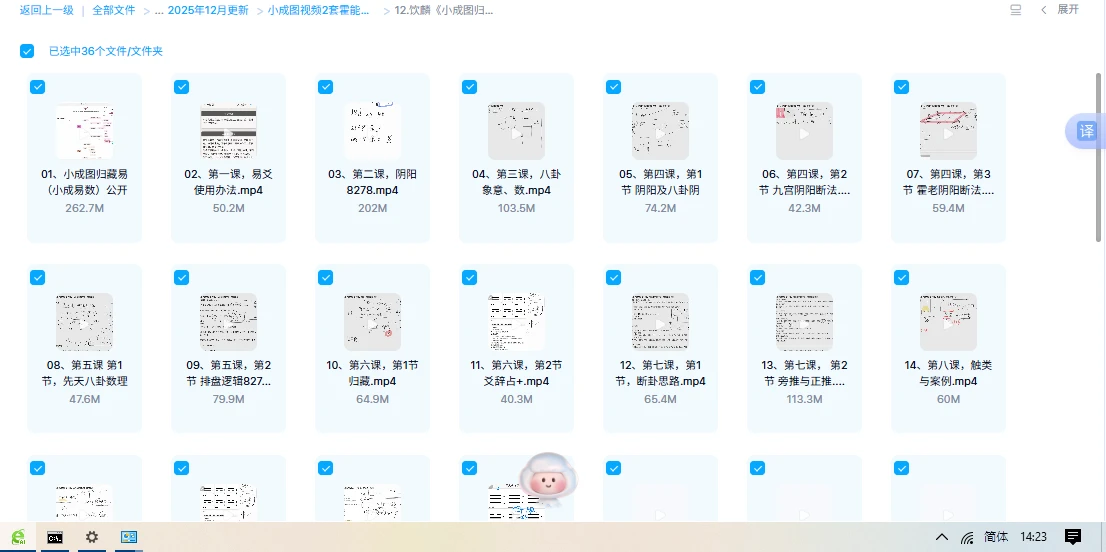
Task: Open thumbnail of 03、第二课，阴阳8278.mp4
Action: 372,131
